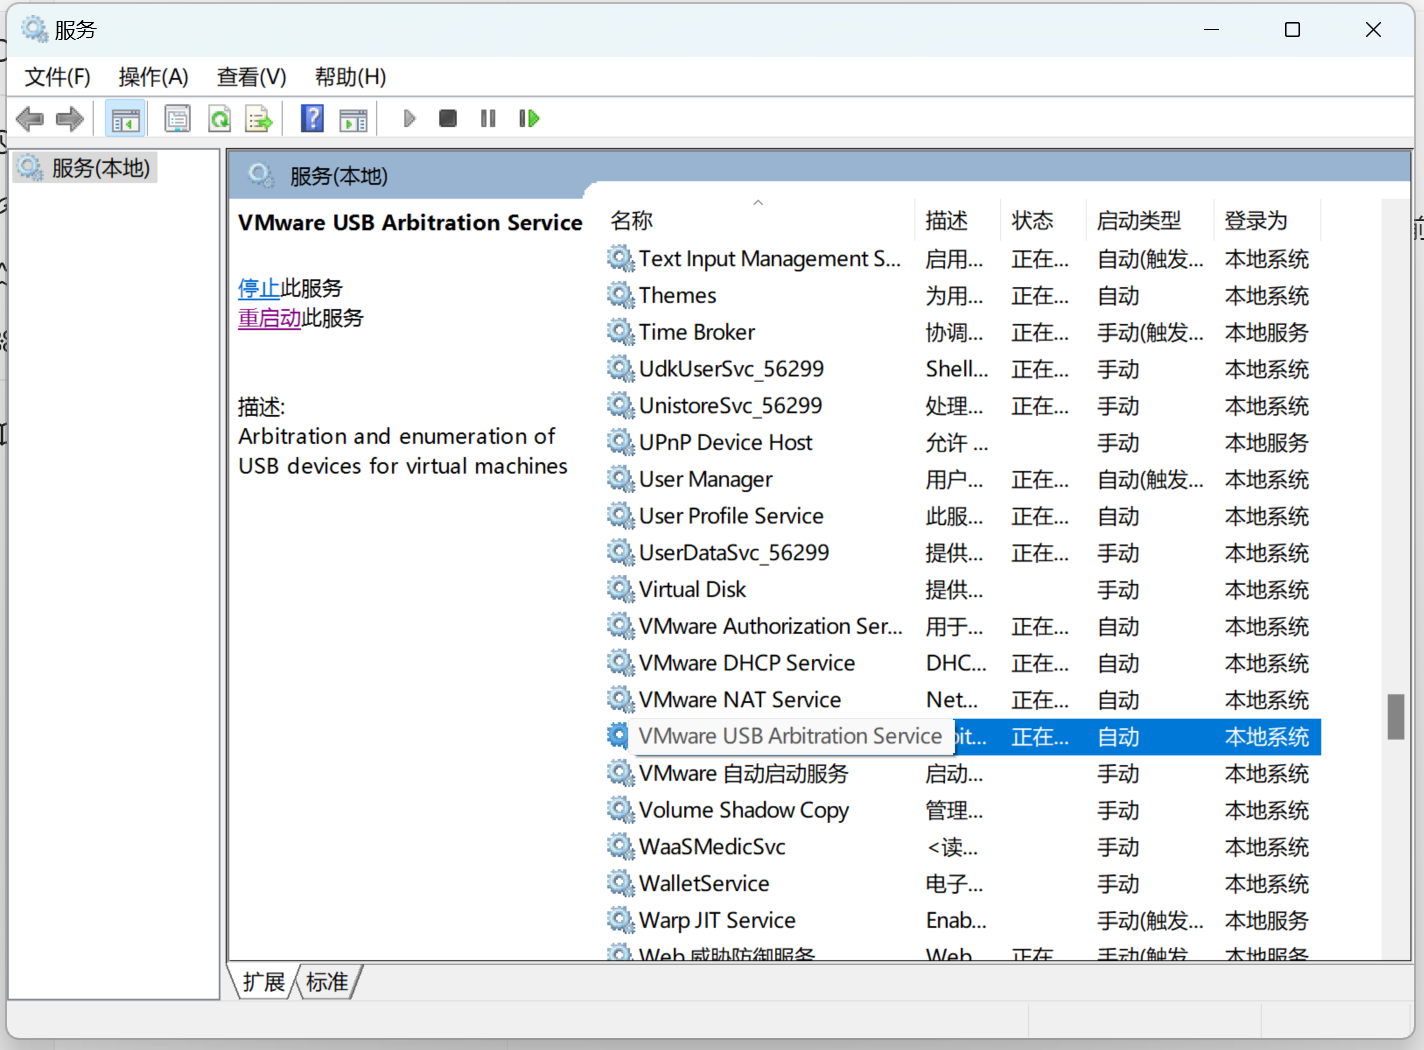
Task: Click the export list toolbar icon
Action: coord(259,119)
